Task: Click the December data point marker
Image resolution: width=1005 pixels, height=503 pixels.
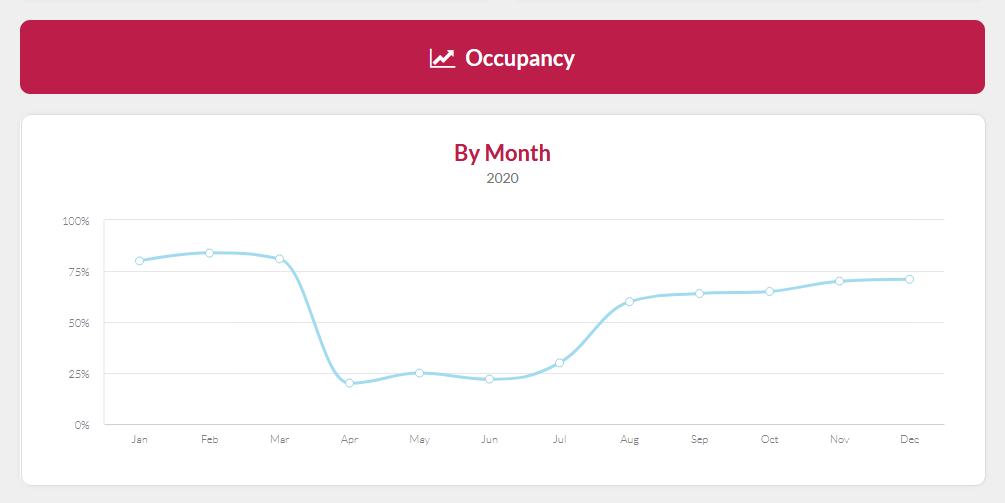Action: [909, 279]
